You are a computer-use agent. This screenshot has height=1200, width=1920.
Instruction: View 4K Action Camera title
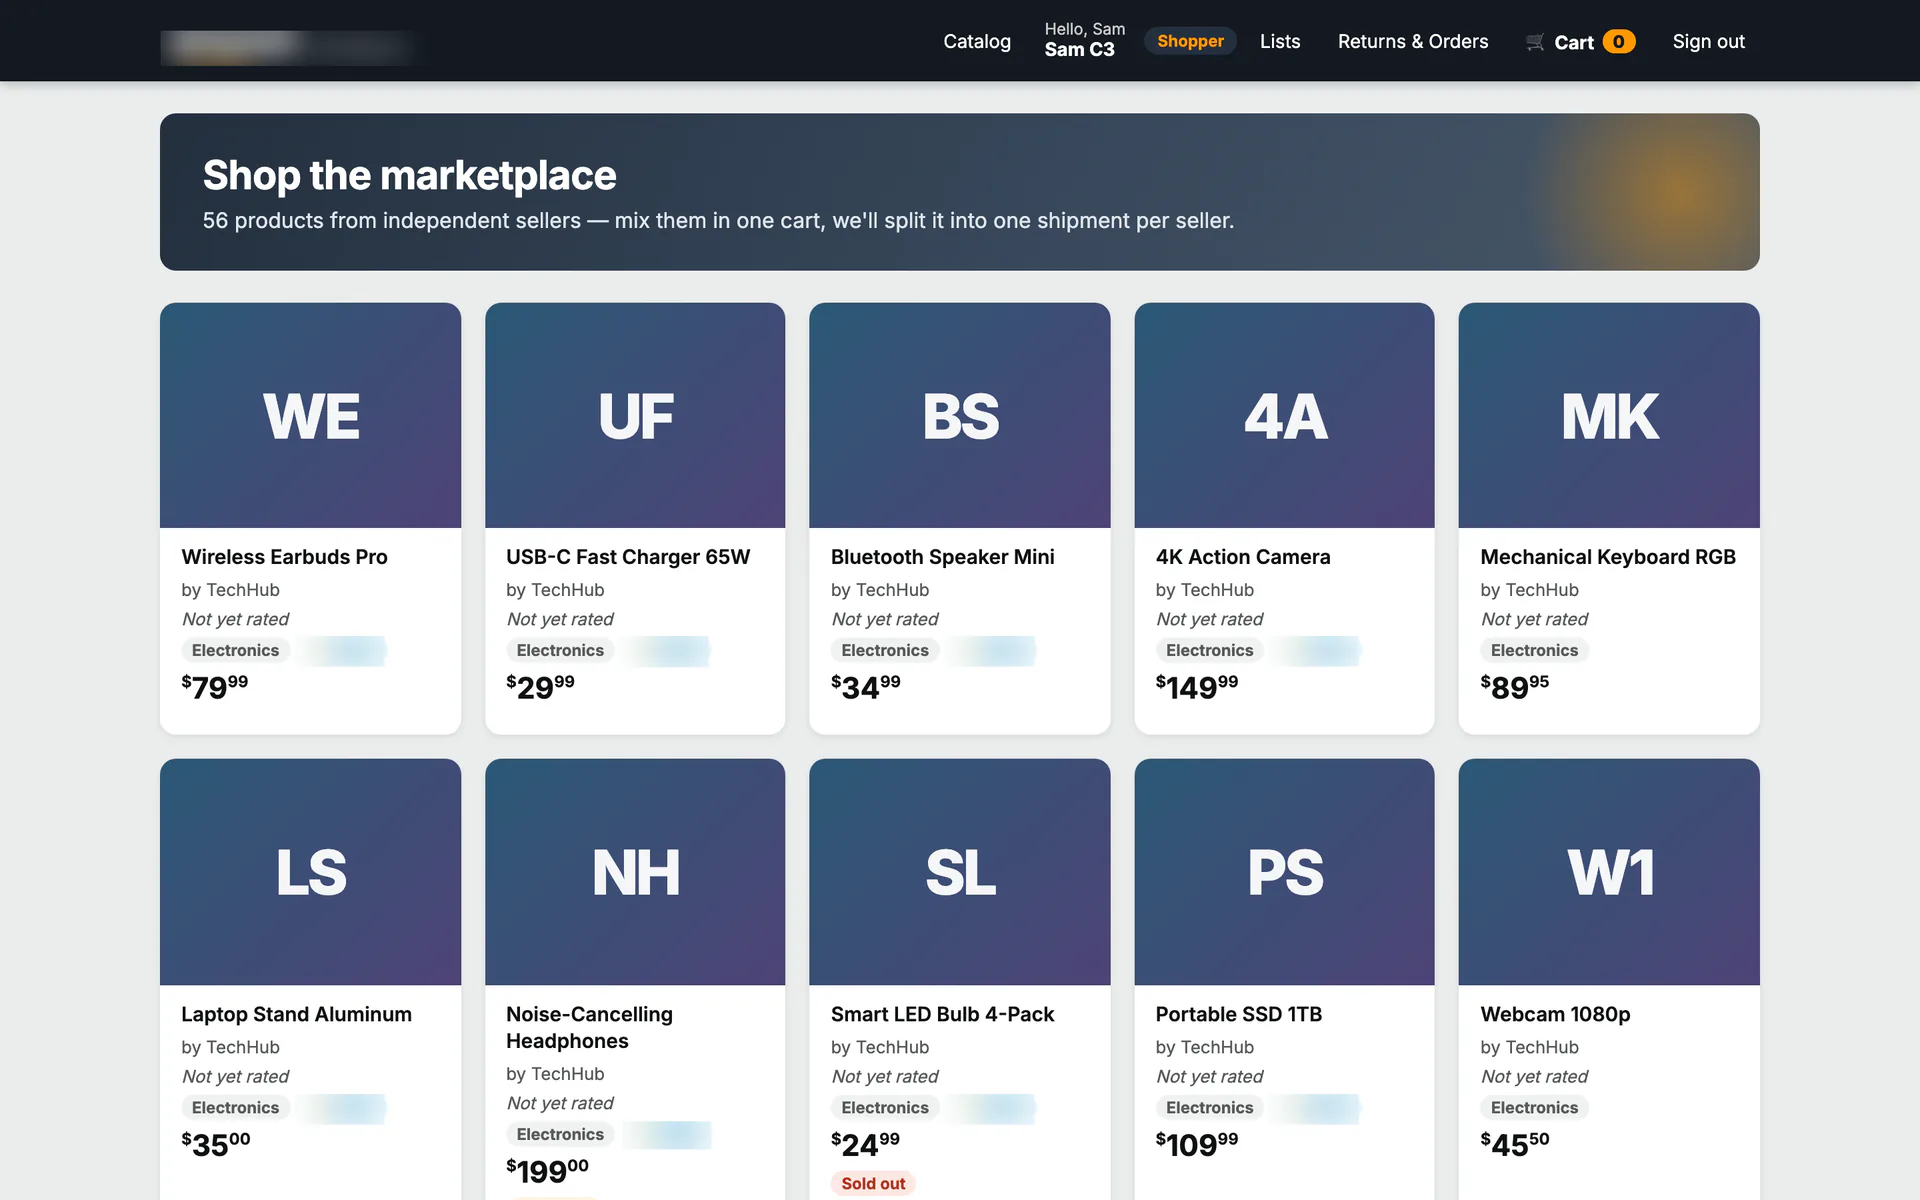[1243, 557]
